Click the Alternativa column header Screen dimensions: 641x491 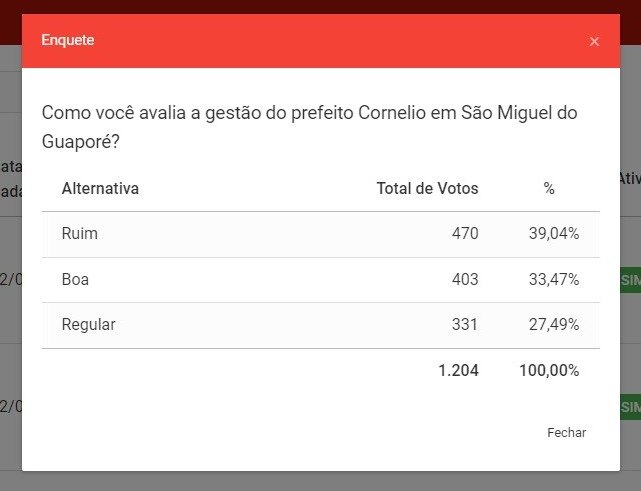click(100, 188)
